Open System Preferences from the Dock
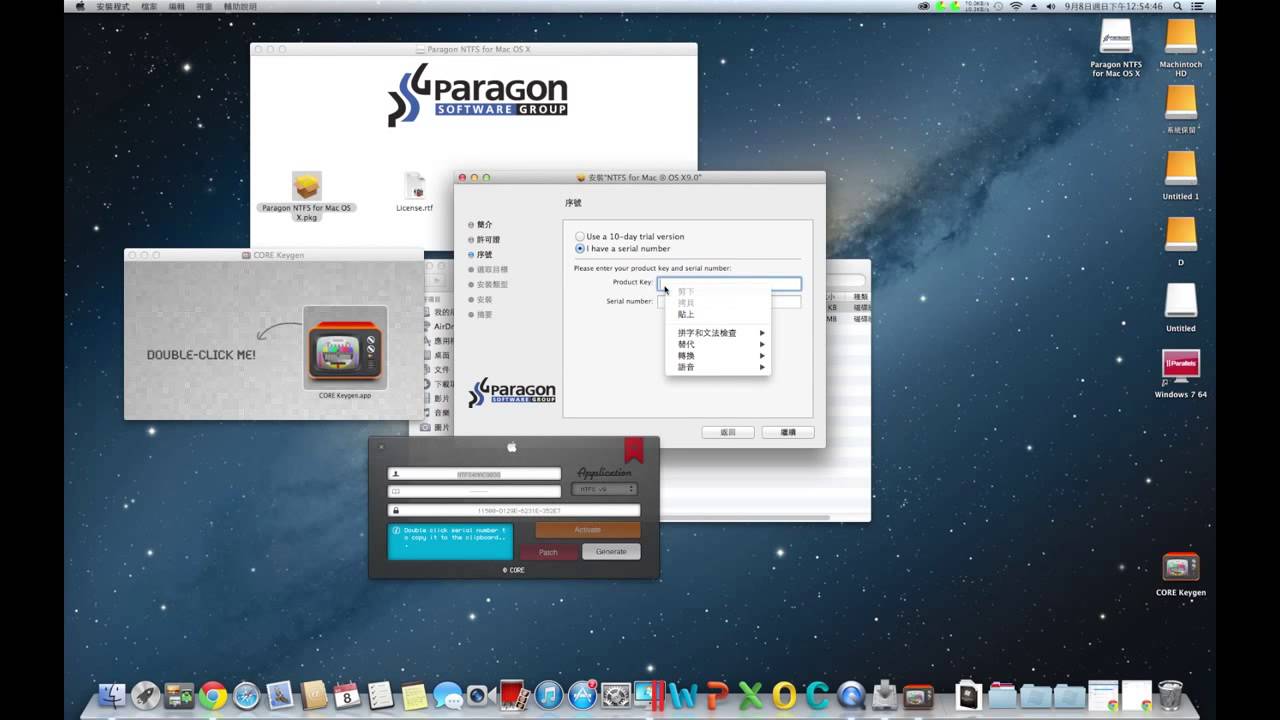The width and height of the screenshot is (1280, 720). 616,696
